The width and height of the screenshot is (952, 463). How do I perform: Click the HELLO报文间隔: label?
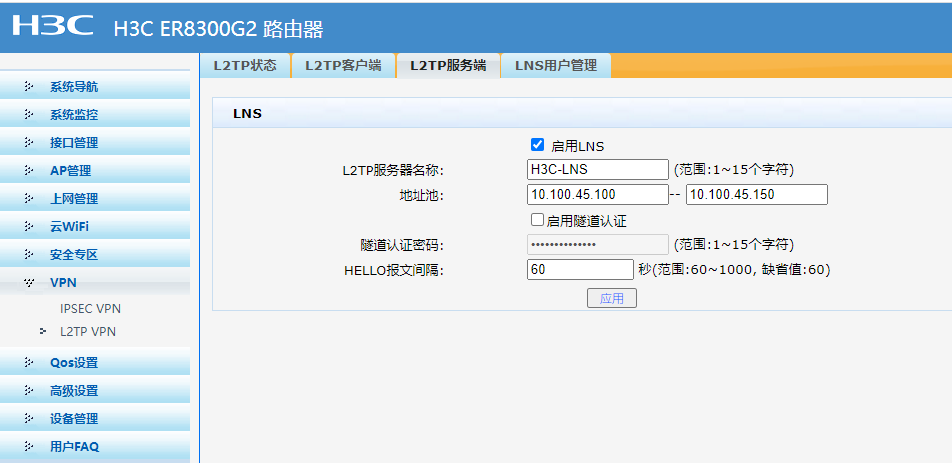pos(394,271)
